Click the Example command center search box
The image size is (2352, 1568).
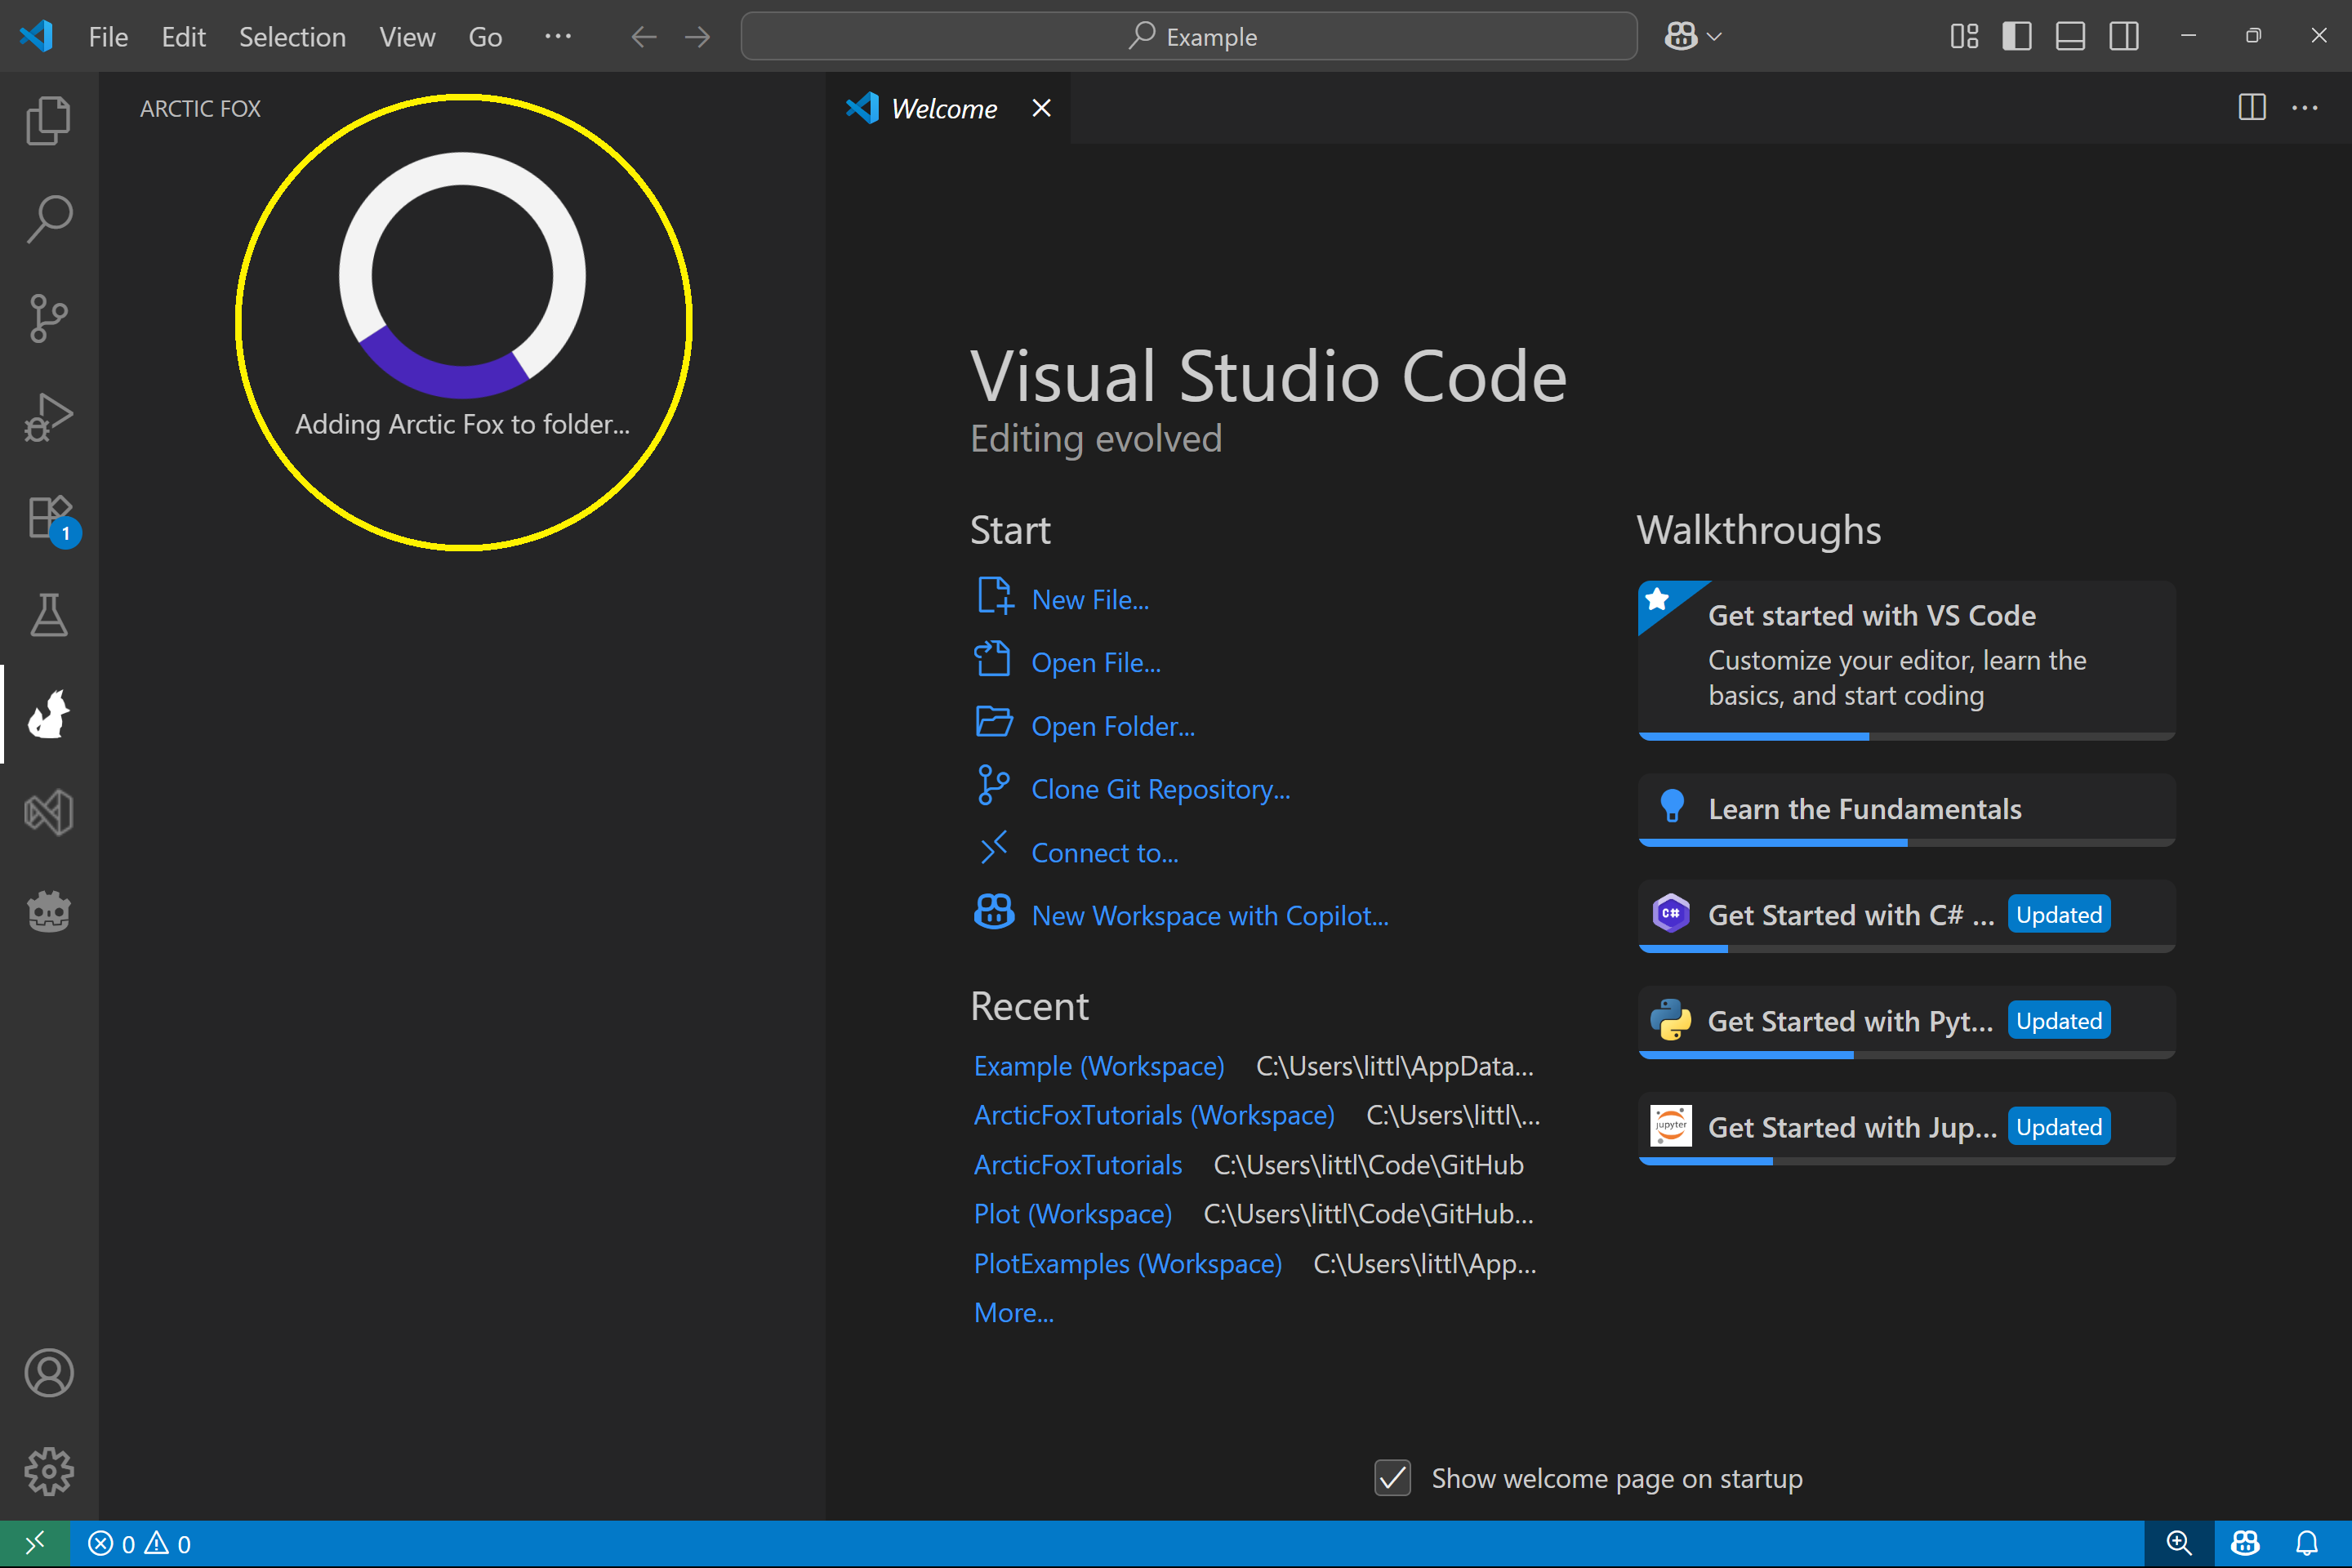(1189, 37)
